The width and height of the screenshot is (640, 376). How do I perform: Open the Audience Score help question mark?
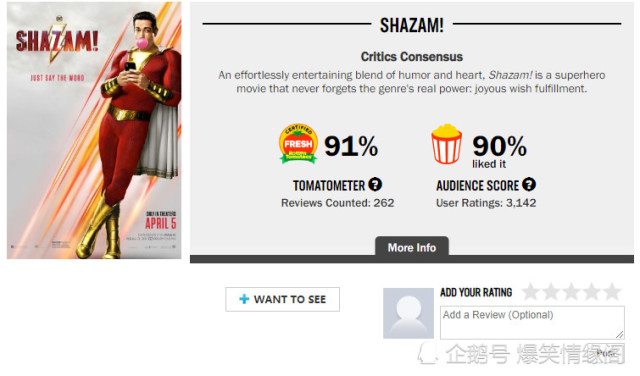[x=529, y=185]
